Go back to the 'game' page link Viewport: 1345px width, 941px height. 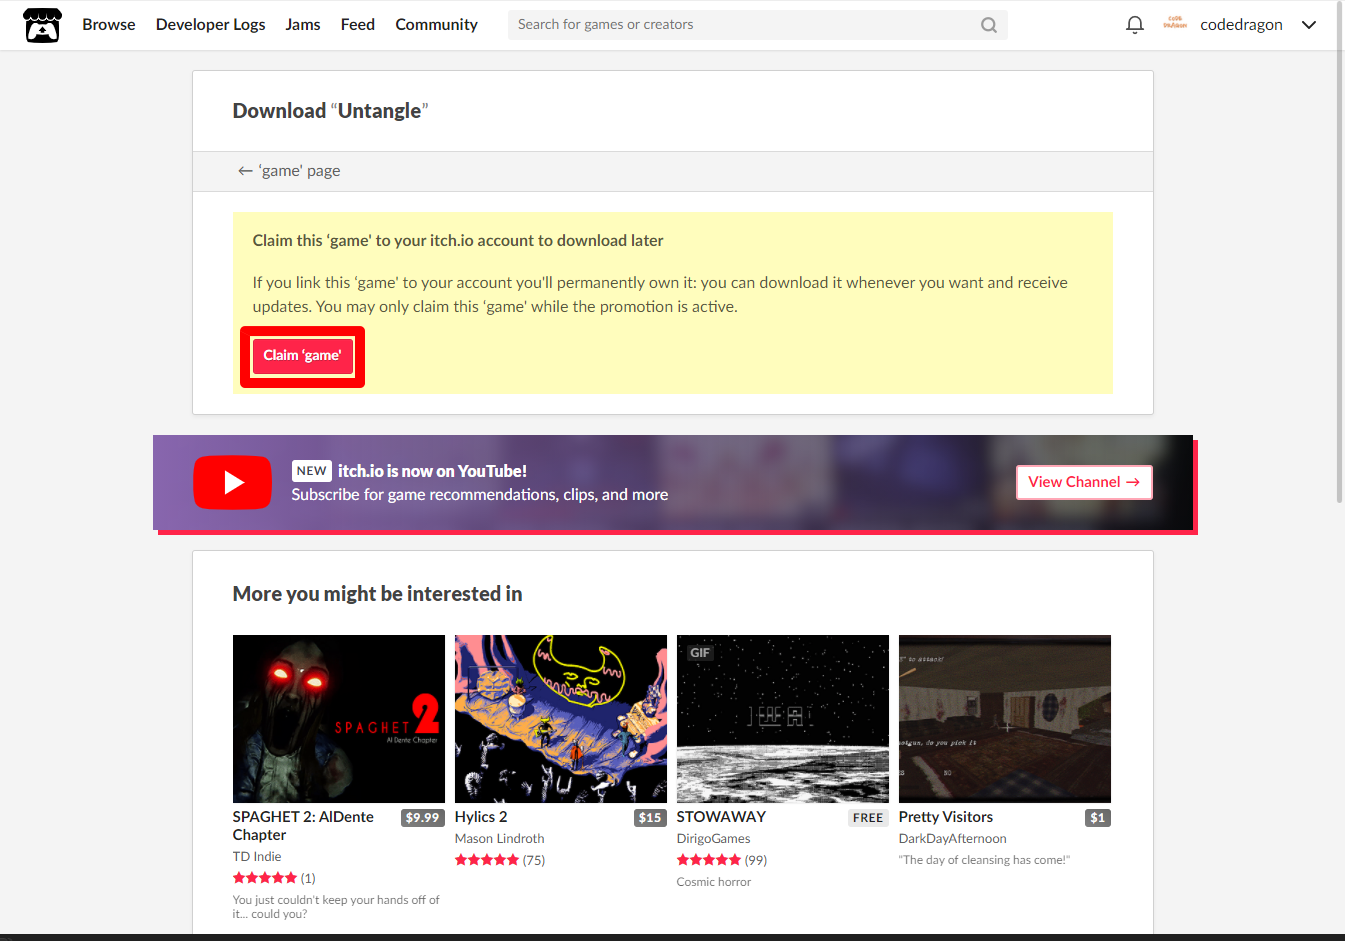289,171
